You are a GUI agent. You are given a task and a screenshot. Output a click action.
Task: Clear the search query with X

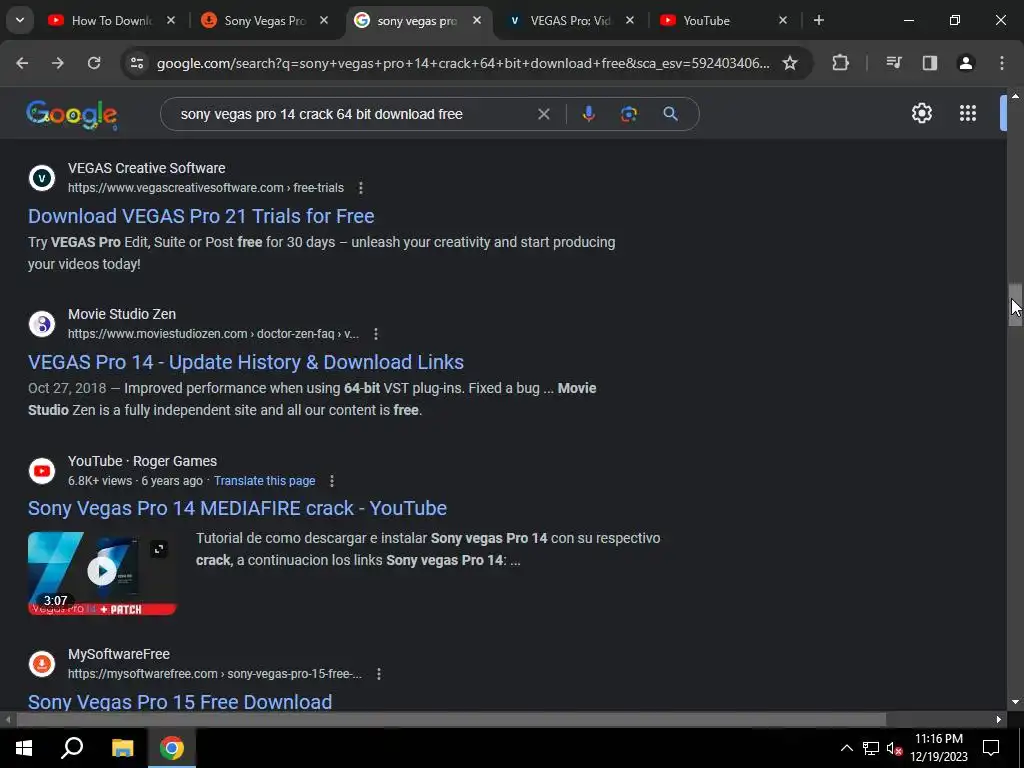[x=543, y=114]
